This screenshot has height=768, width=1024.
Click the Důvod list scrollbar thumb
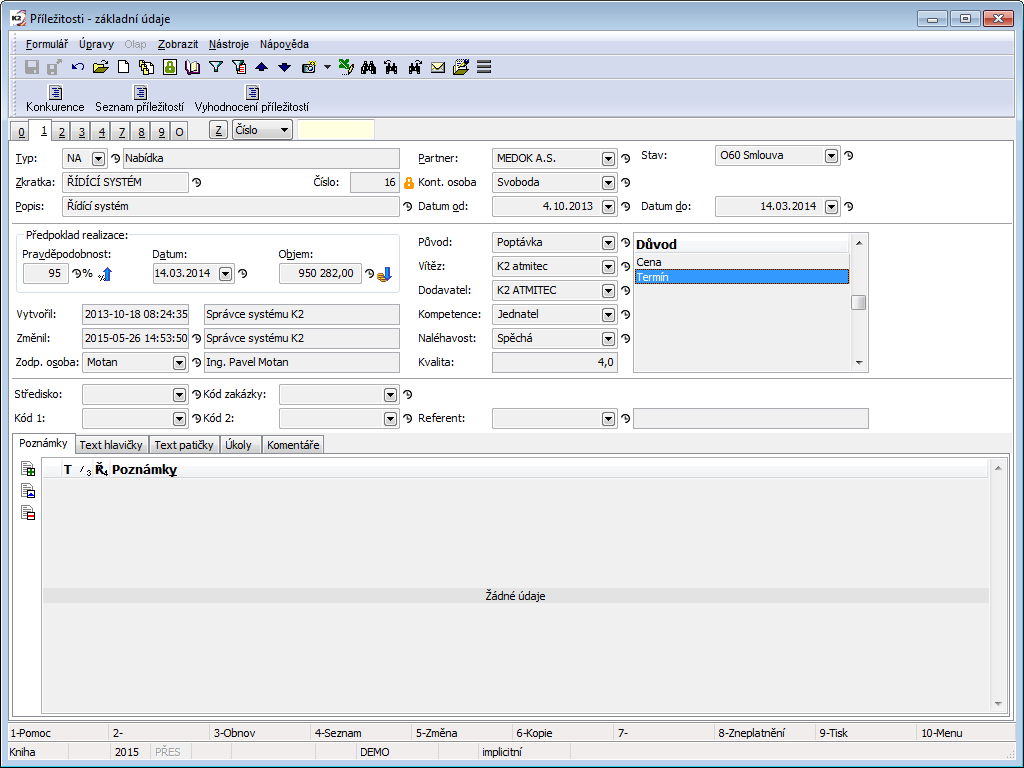tap(858, 303)
